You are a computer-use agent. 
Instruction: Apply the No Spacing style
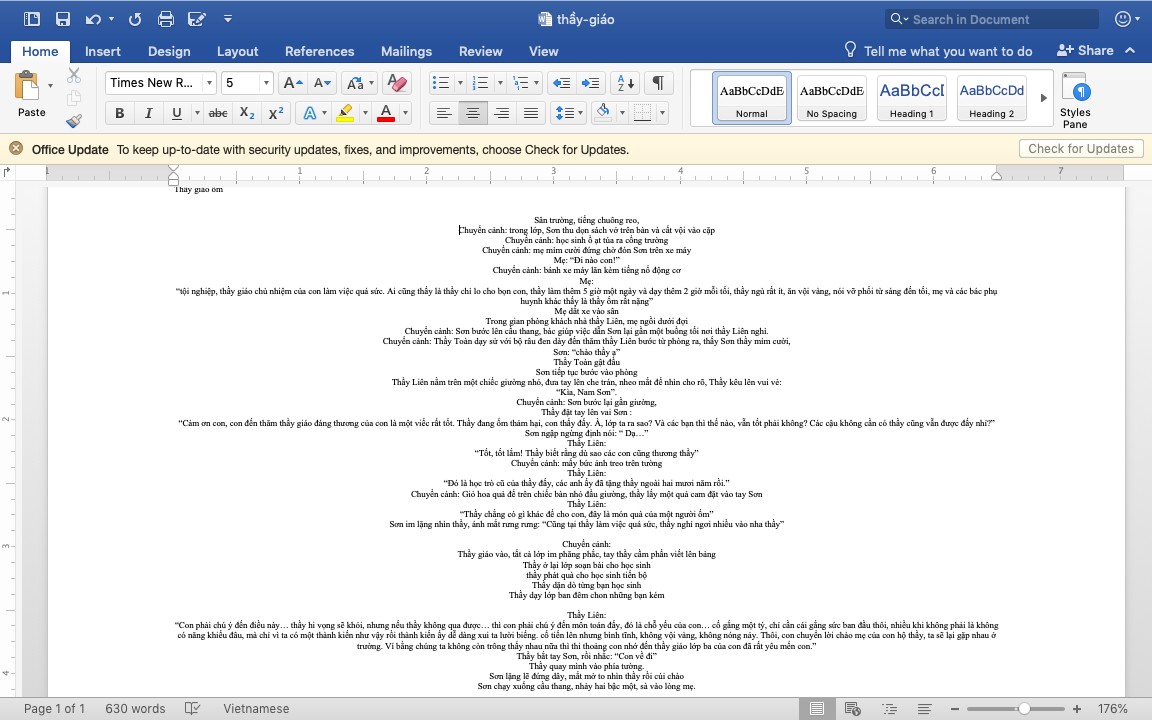tap(832, 98)
